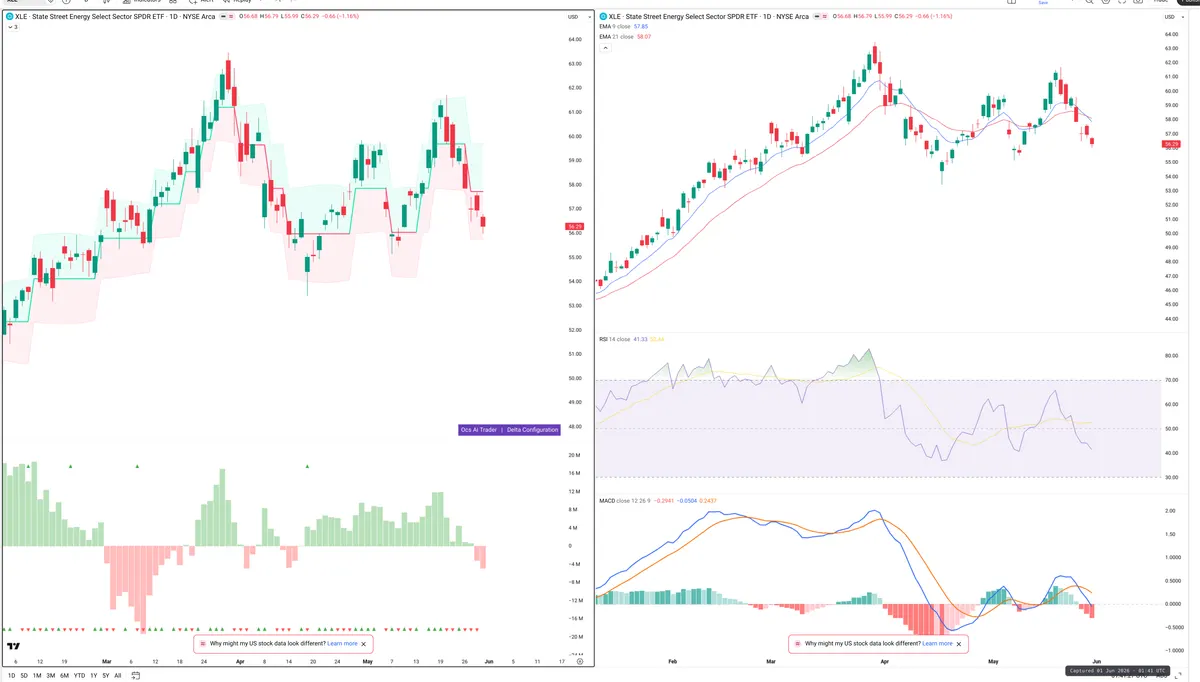Open Learn more link in left chart notice

342,644
